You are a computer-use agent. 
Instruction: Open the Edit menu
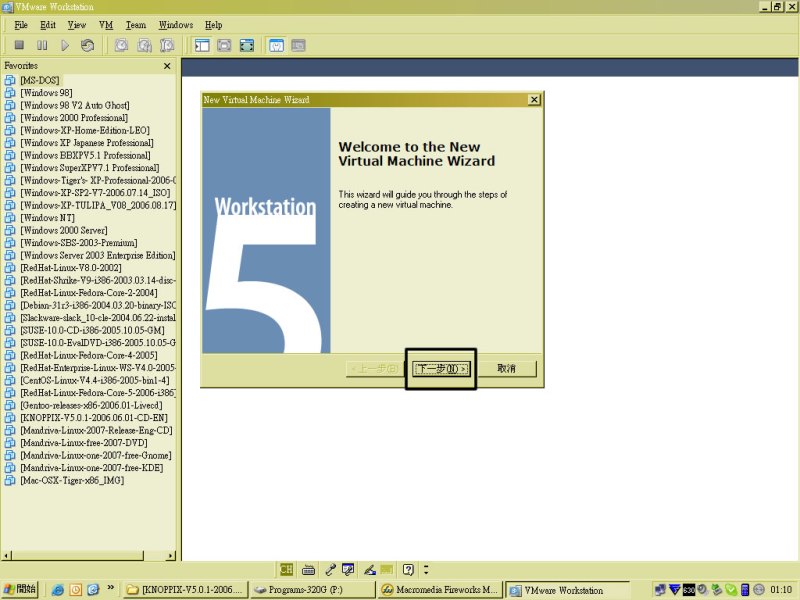pos(48,25)
